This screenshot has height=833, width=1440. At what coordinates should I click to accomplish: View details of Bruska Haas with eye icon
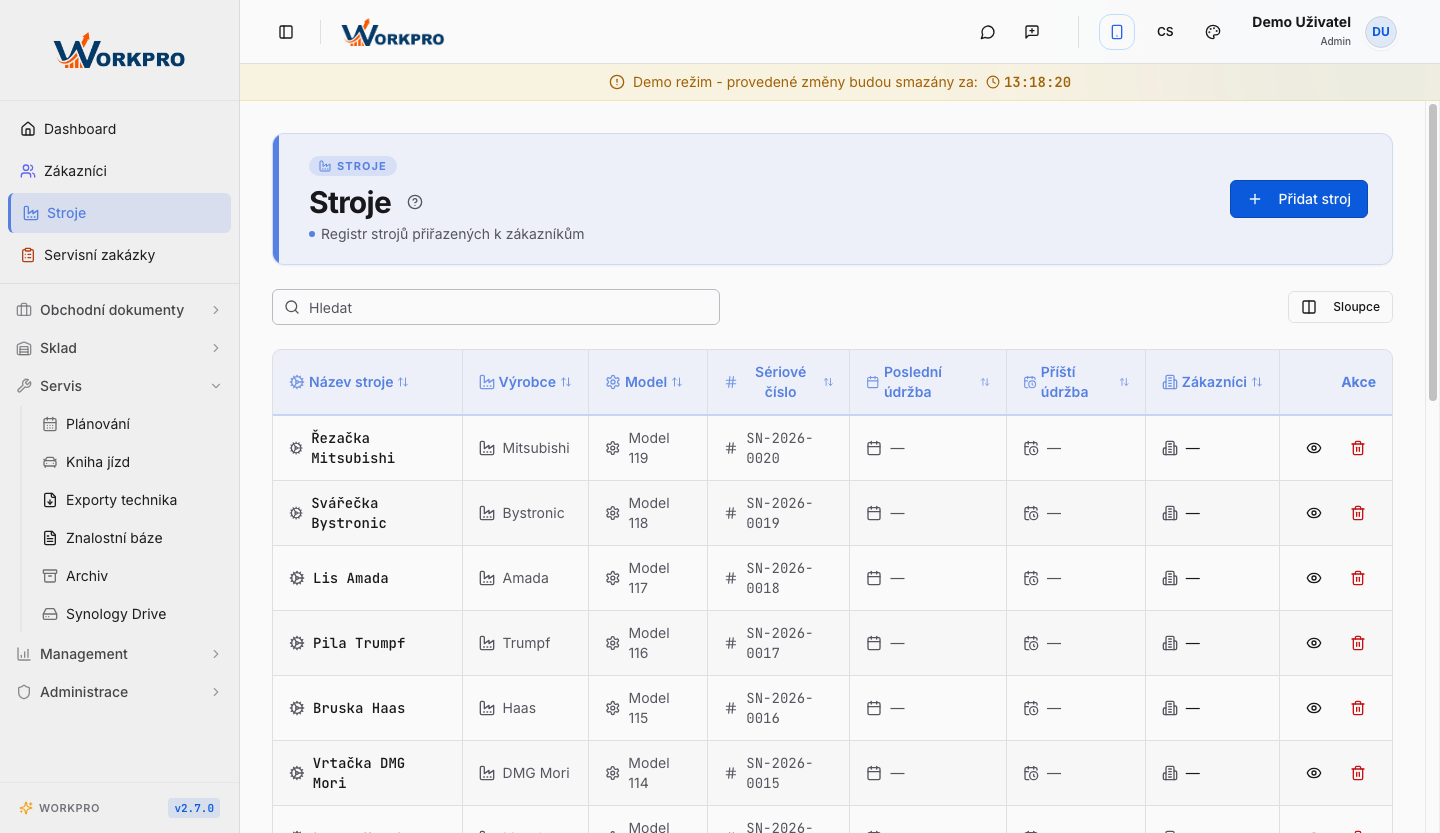1314,708
